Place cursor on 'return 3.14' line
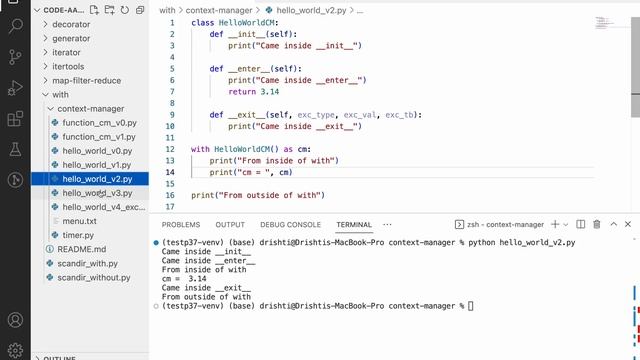Screen dimensions: 640x360 pos(253,92)
